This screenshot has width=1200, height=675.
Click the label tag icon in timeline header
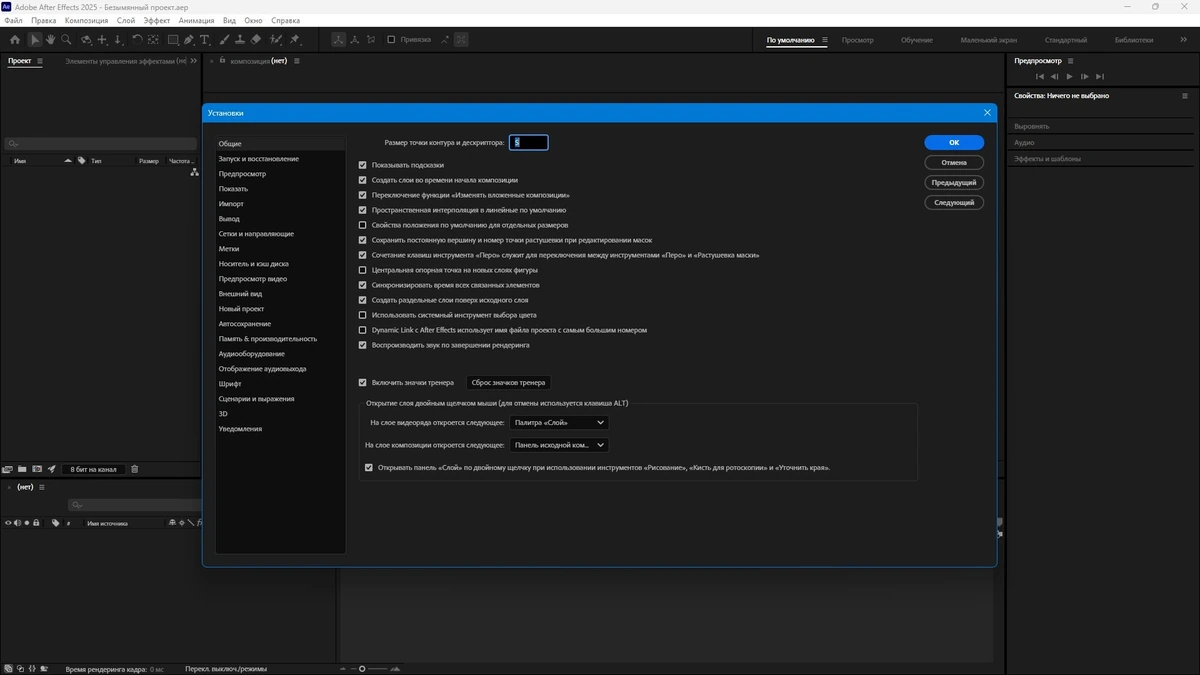click(x=56, y=523)
